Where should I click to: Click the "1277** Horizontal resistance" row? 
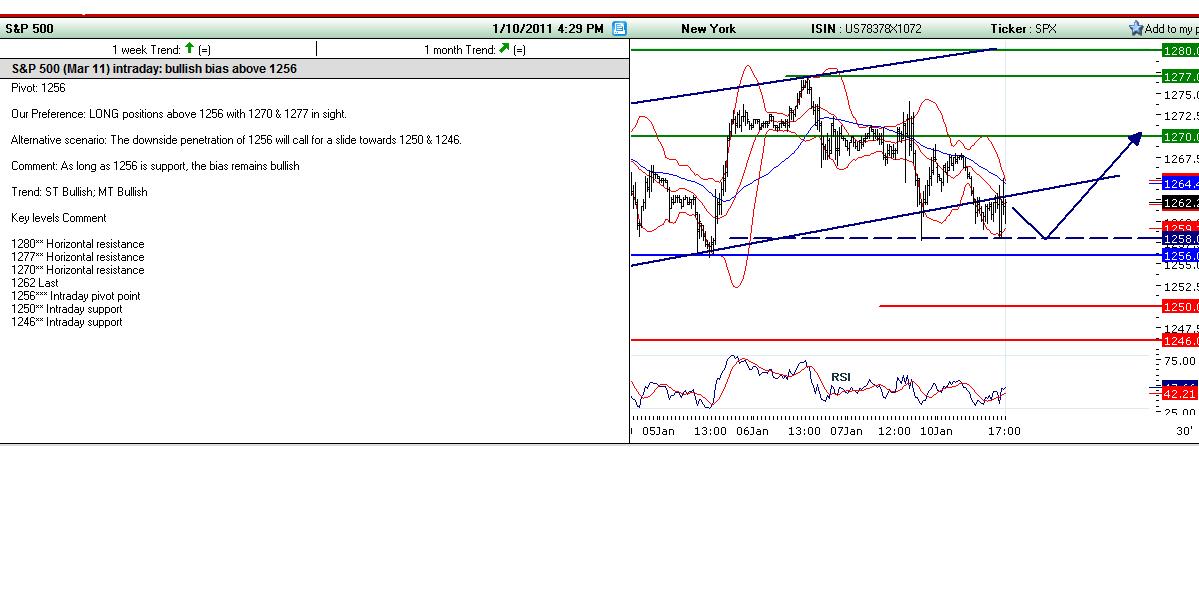coord(77,258)
